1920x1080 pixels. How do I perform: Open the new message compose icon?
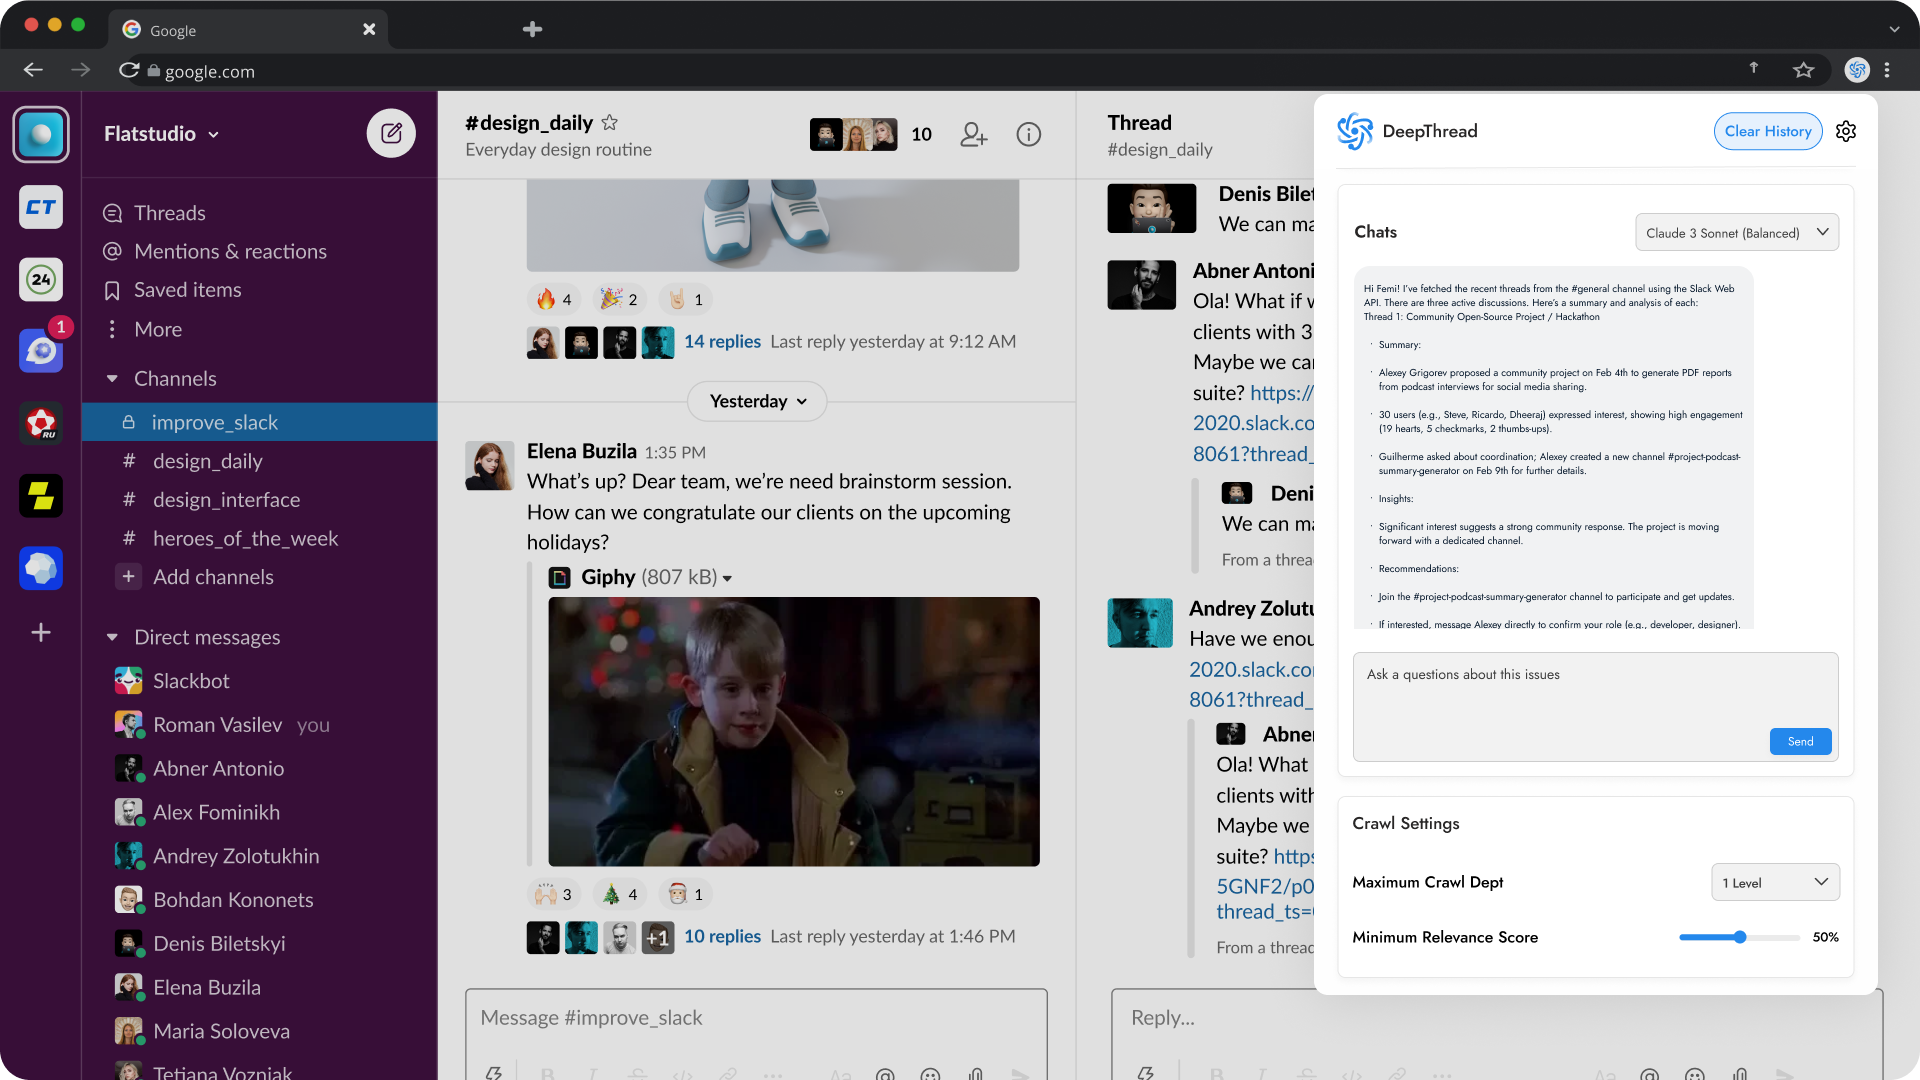[391, 132]
